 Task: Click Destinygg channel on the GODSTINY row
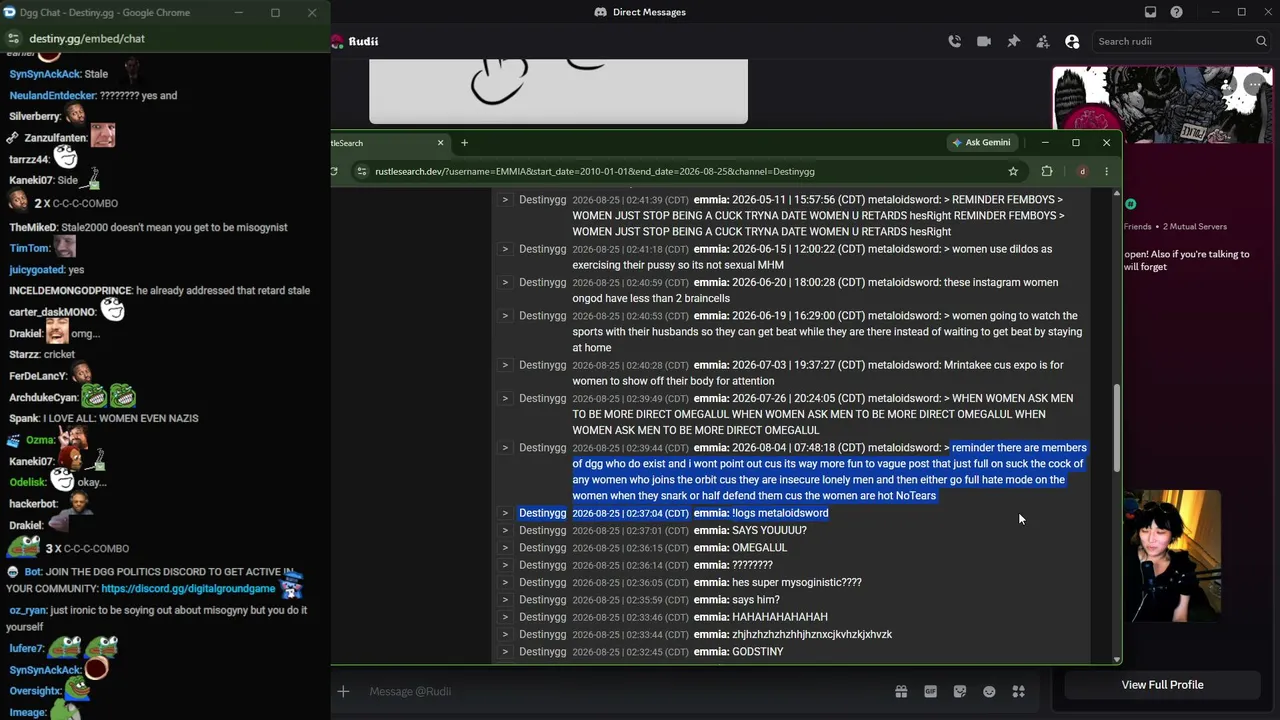[x=542, y=652]
